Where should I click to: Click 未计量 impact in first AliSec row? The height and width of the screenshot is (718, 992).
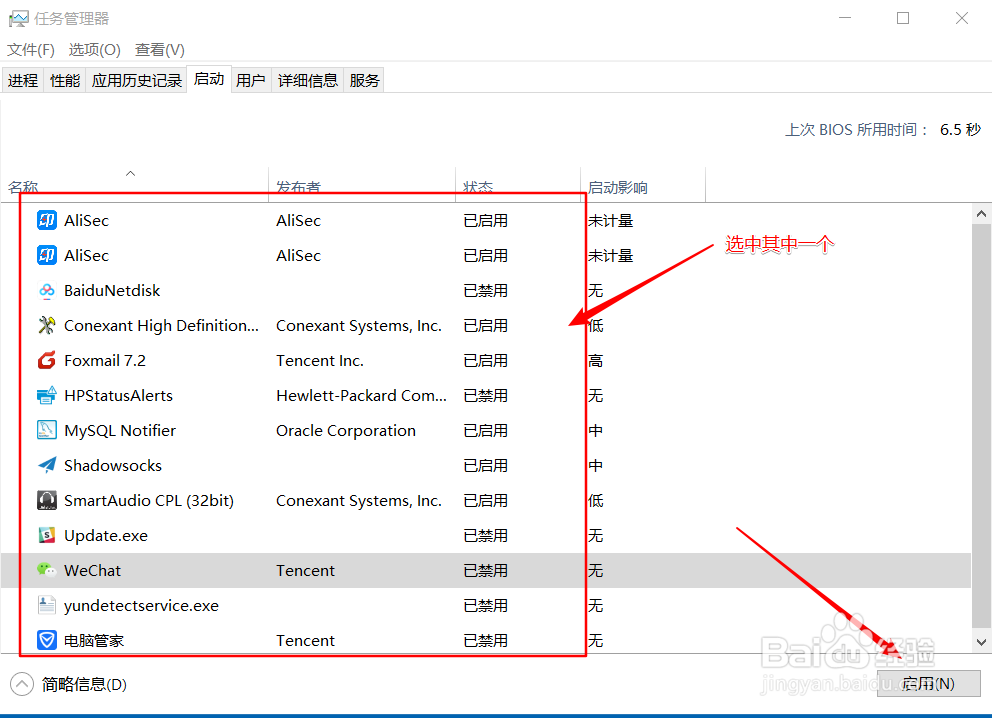tap(611, 221)
